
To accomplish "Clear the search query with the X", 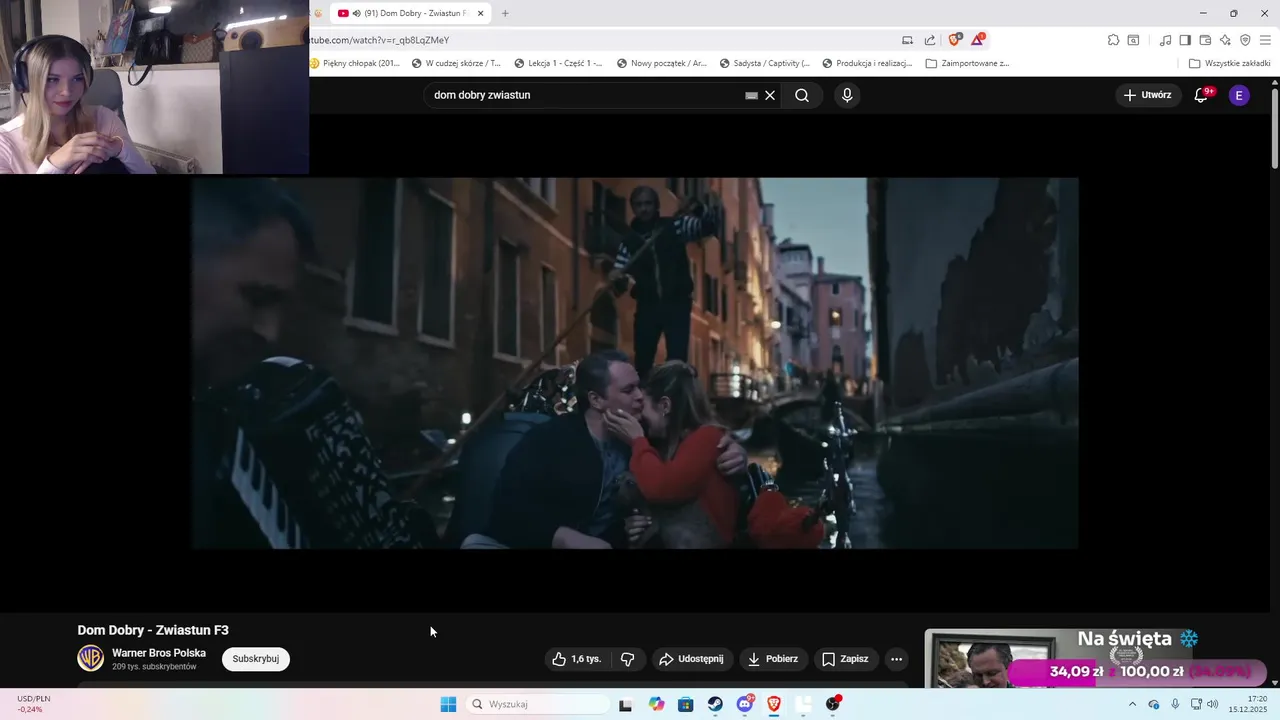I will coord(770,95).
